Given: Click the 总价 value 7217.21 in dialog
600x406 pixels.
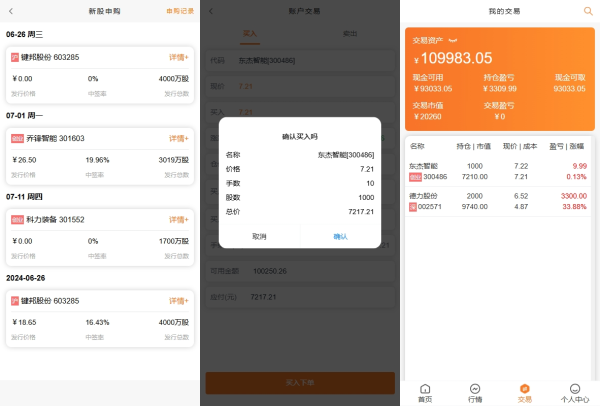Looking at the screenshot, I should 361,212.
